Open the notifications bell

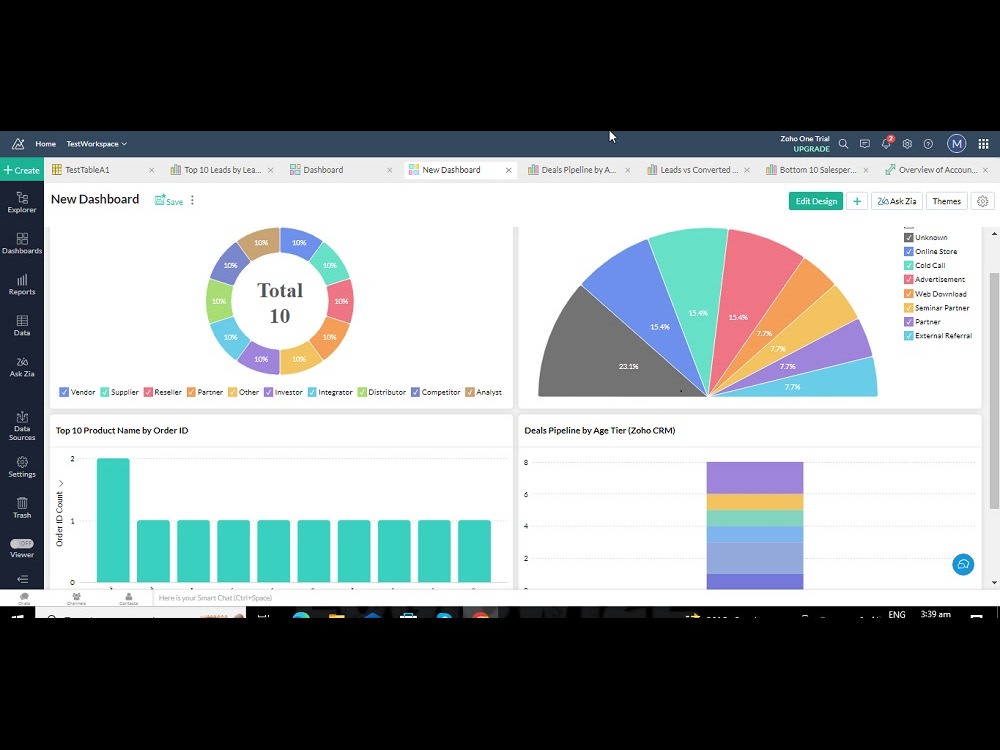pyautogui.click(x=886, y=143)
